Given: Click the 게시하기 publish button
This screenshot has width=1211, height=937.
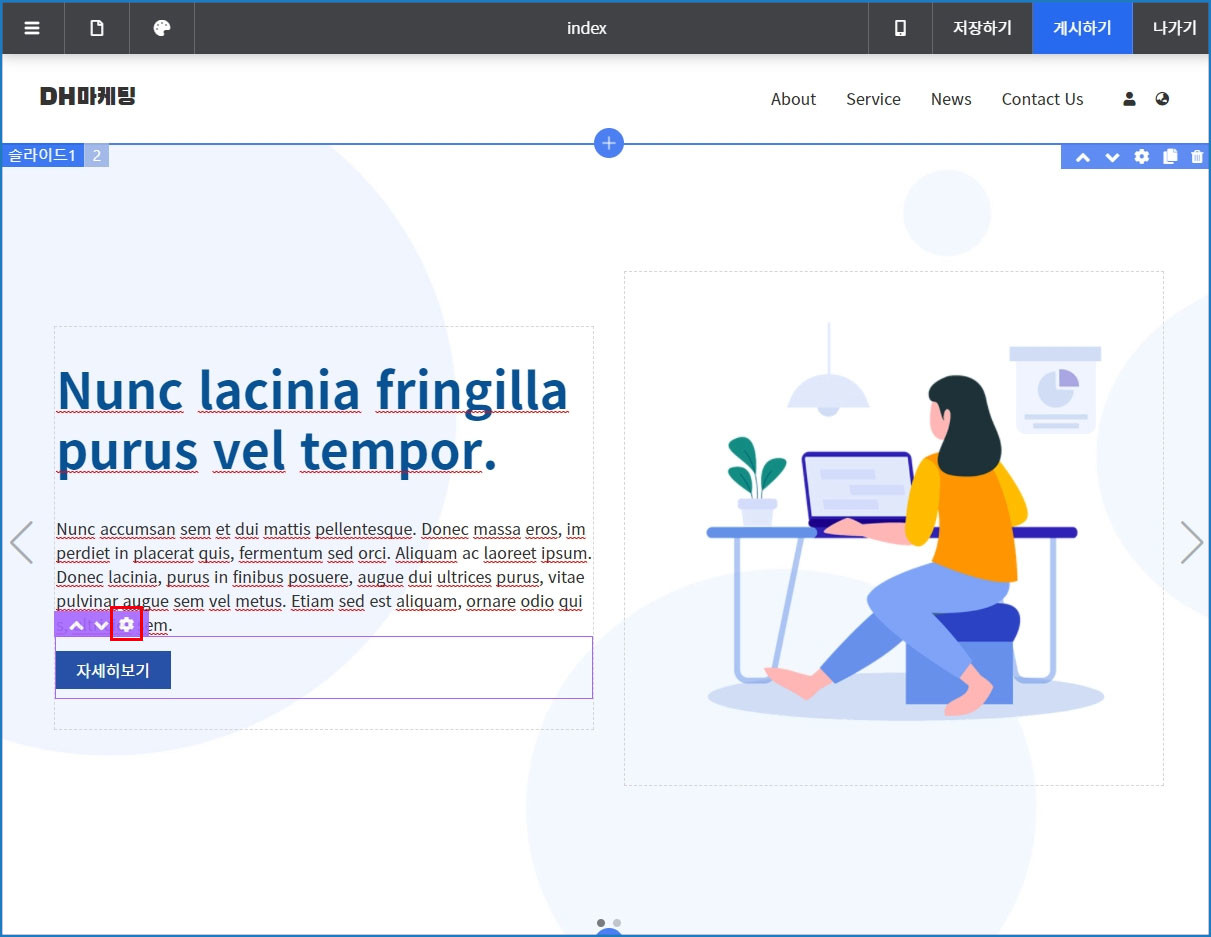Looking at the screenshot, I should point(1082,28).
